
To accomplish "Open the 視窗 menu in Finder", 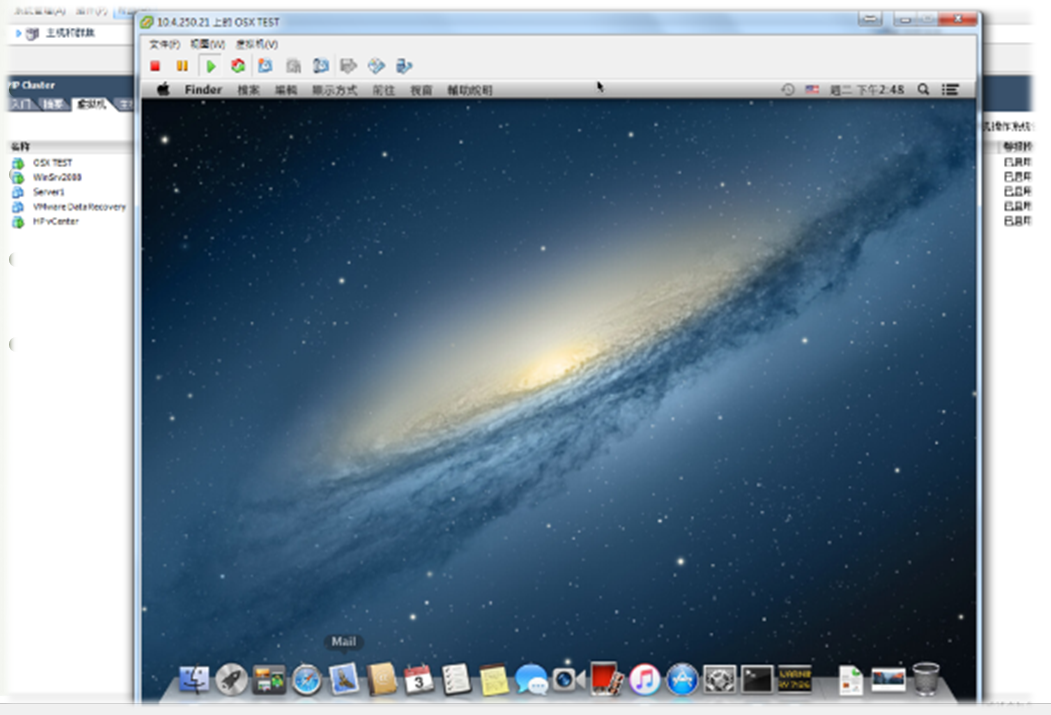I will [421, 90].
